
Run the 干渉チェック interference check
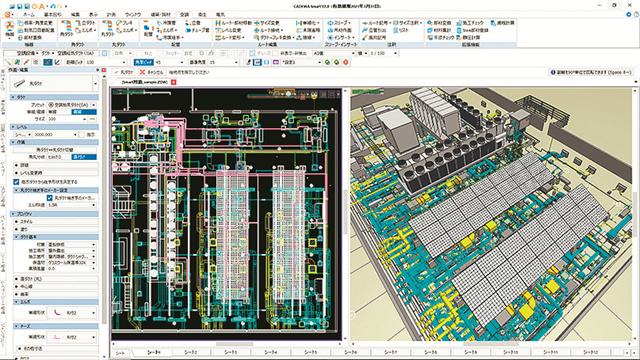441,38
